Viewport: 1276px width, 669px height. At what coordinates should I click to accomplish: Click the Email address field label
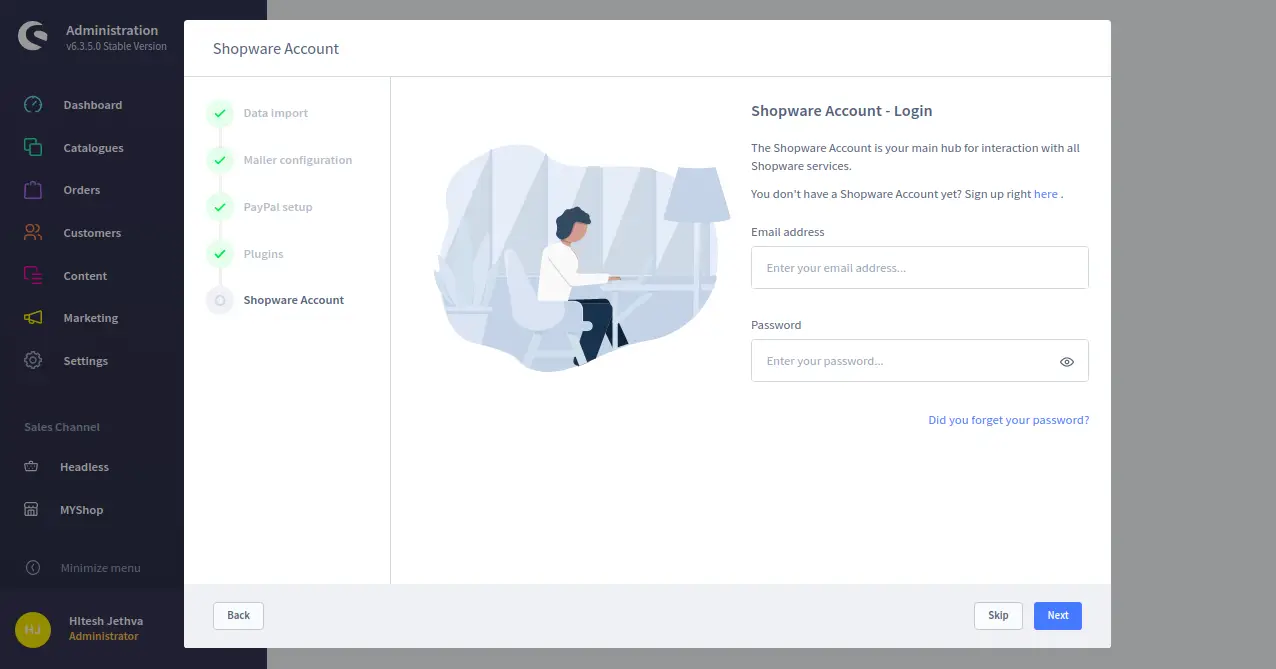point(788,232)
